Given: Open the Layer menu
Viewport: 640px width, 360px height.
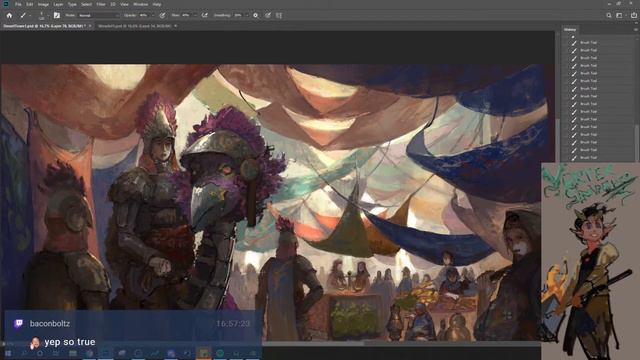Looking at the screenshot, I should (x=58, y=4).
